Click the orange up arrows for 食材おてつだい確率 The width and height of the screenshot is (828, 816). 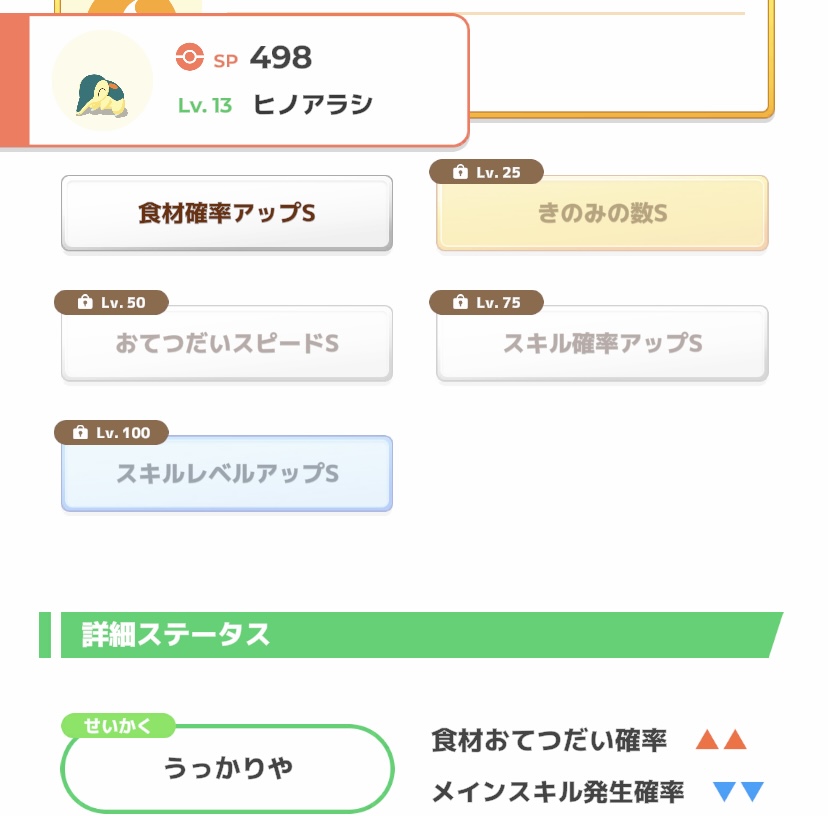(x=721, y=741)
